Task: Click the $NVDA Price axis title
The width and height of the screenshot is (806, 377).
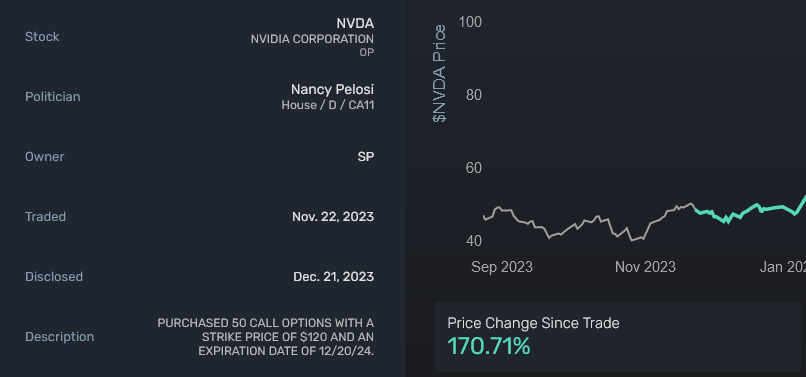Action: click(439, 74)
